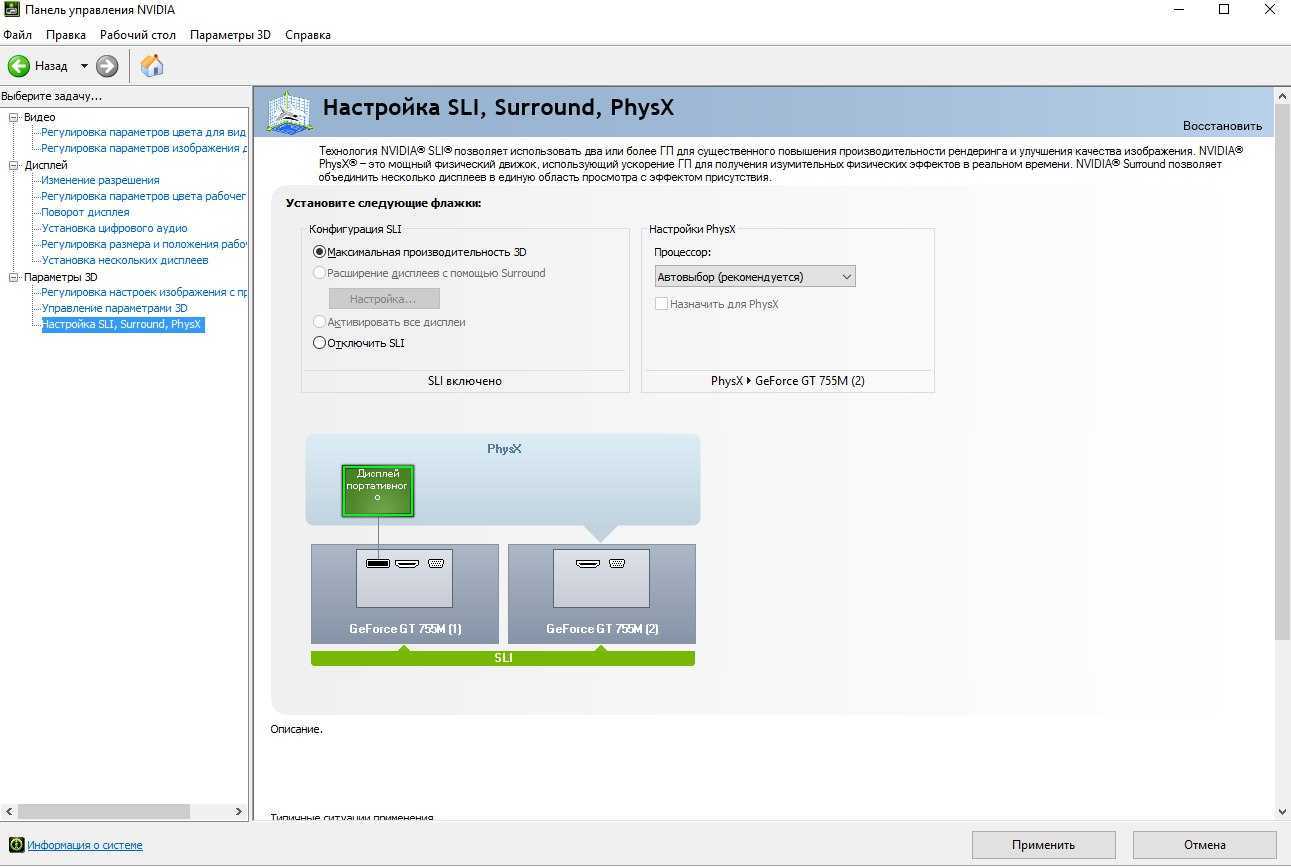This screenshot has height=867, width=1291.
Task: Collapse the "Параметры 3D" tree section
Action: [x=14, y=277]
